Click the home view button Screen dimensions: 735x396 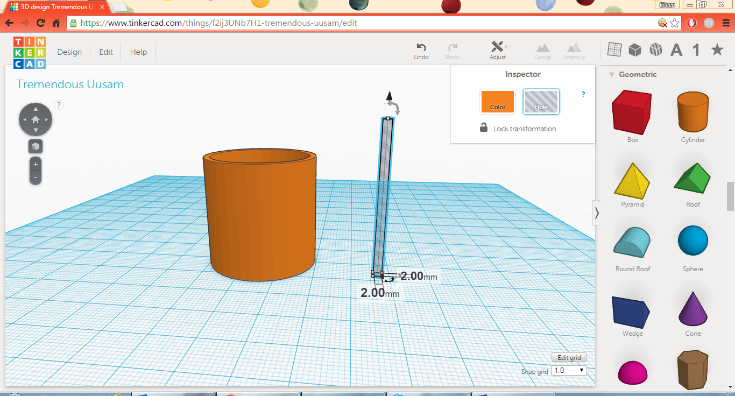click(35, 120)
